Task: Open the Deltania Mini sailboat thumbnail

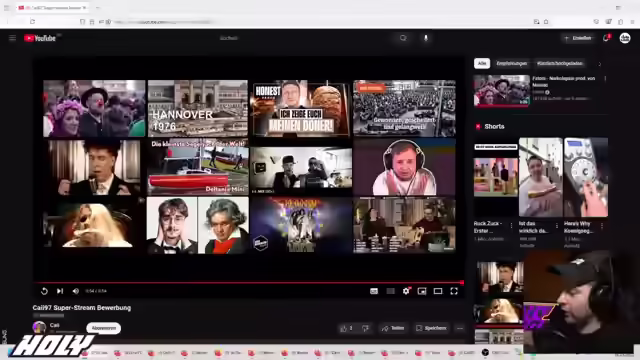Action: point(198,167)
